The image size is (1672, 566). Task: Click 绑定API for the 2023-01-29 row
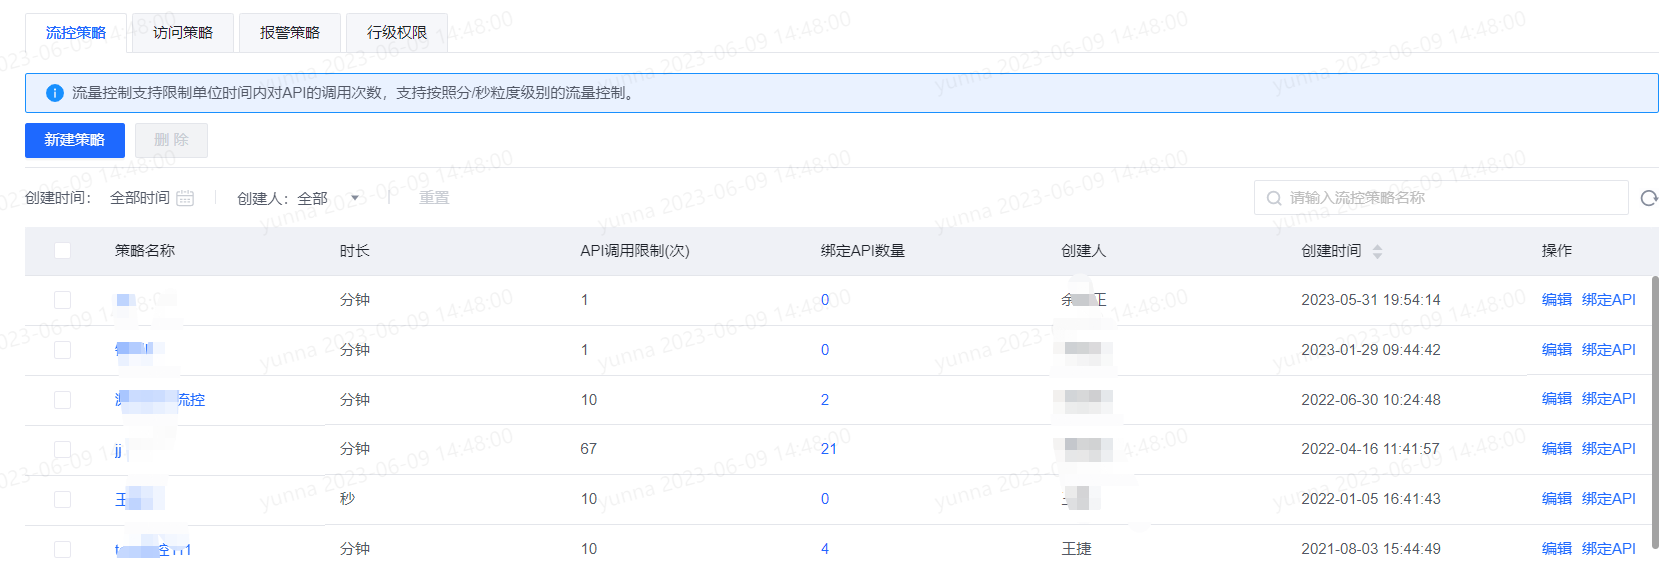[x=1609, y=349]
